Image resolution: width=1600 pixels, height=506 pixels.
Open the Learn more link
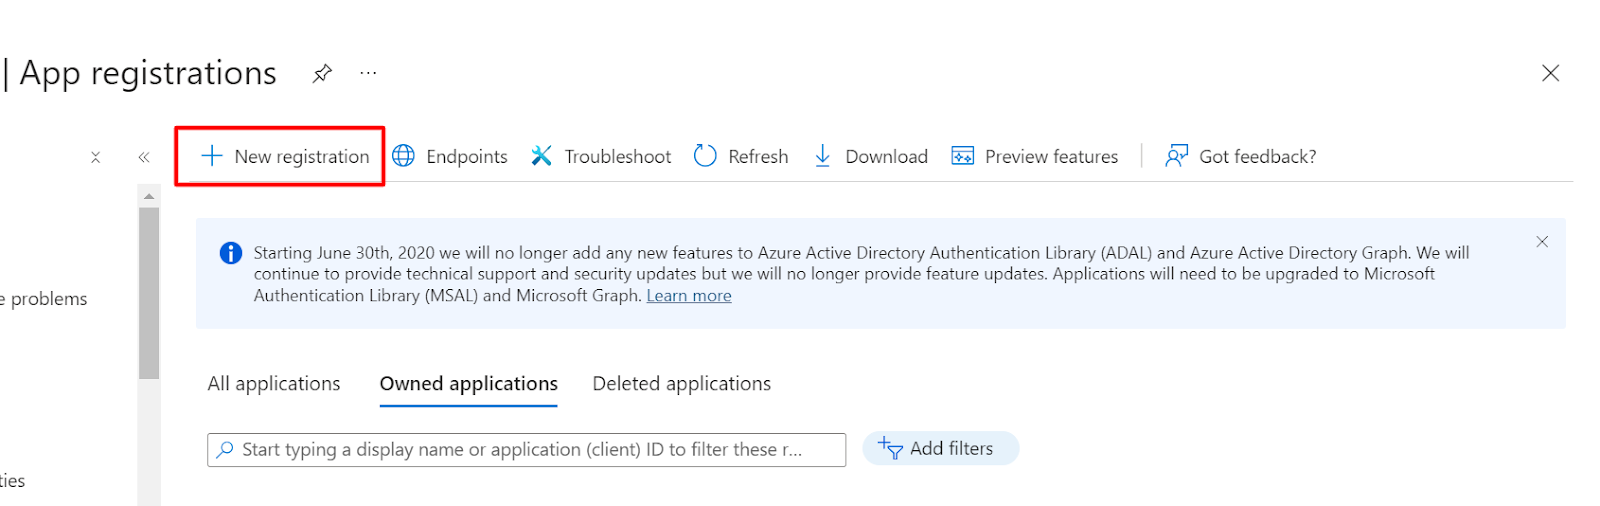pos(689,296)
